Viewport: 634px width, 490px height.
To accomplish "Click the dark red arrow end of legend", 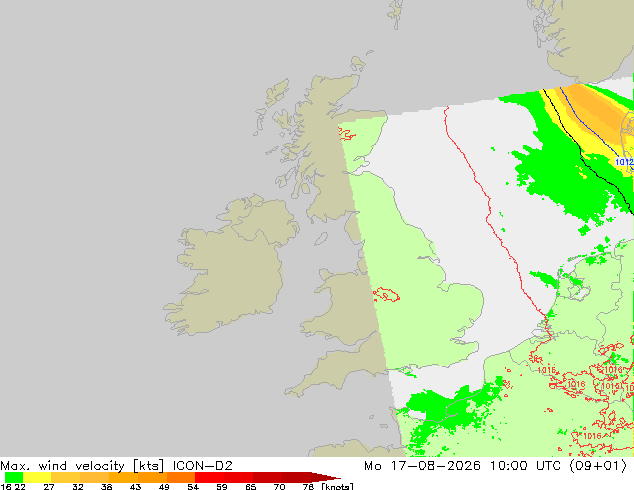I will [x=326, y=477].
